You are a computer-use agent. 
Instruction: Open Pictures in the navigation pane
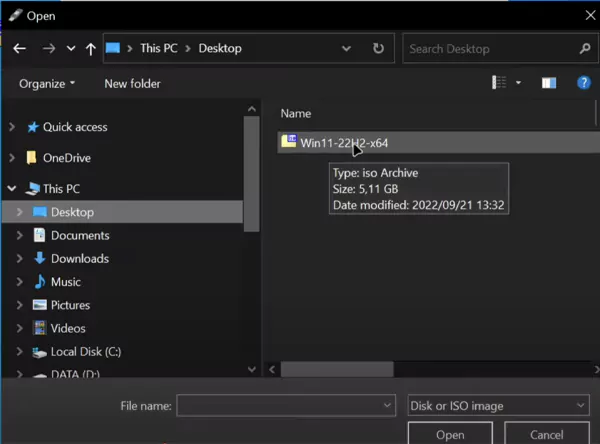[70, 305]
